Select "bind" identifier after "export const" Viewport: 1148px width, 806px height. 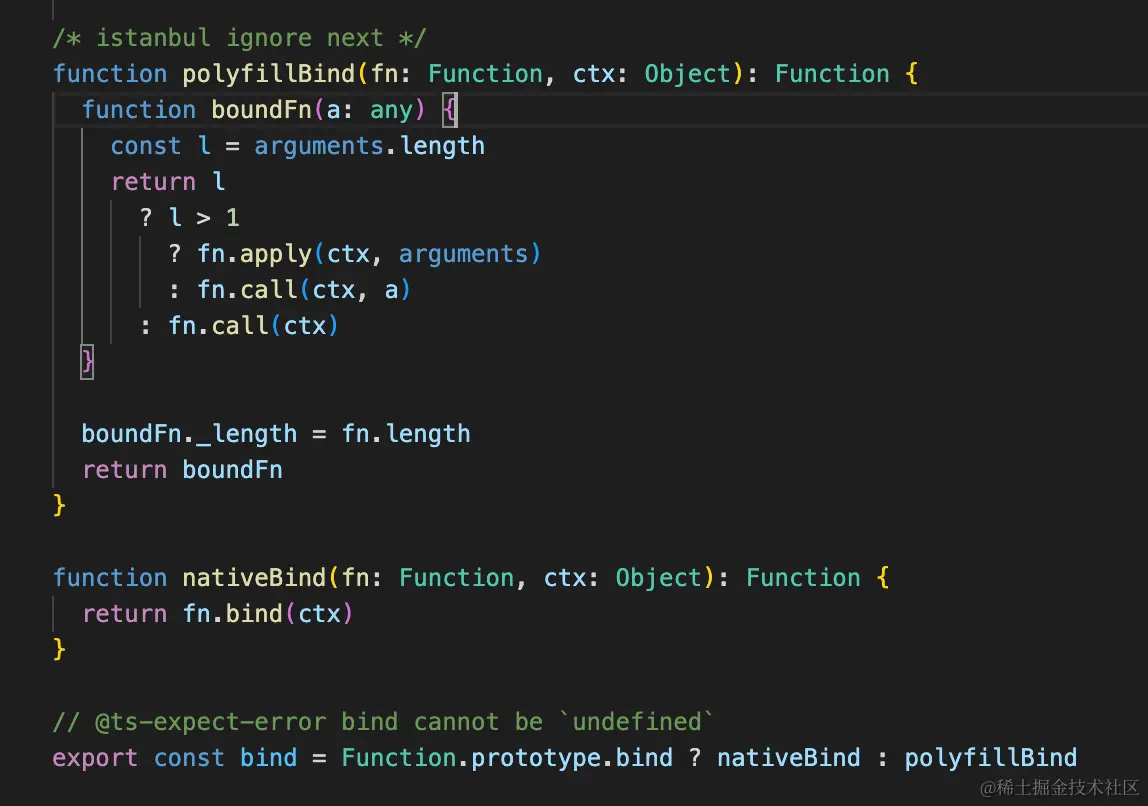point(269,758)
